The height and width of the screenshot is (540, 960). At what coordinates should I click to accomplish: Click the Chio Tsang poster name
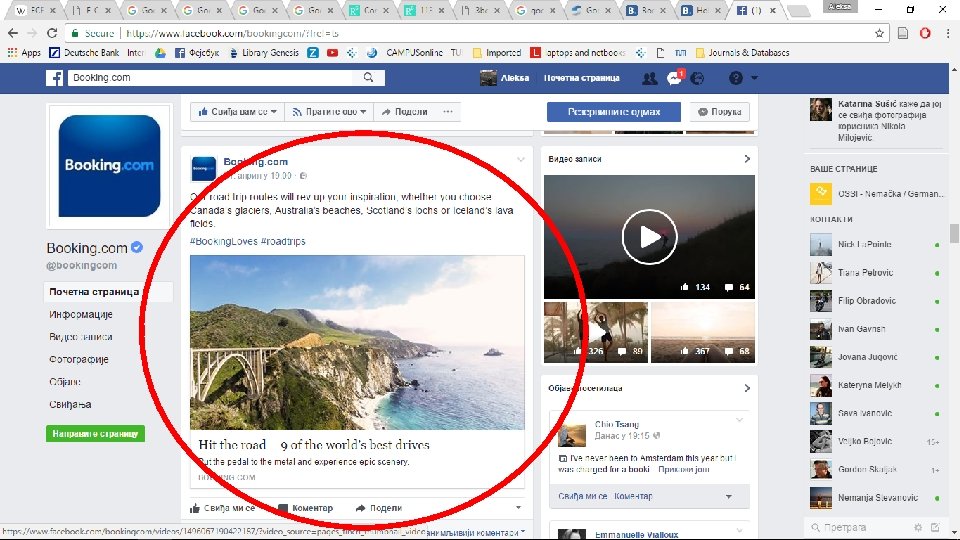[617, 424]
